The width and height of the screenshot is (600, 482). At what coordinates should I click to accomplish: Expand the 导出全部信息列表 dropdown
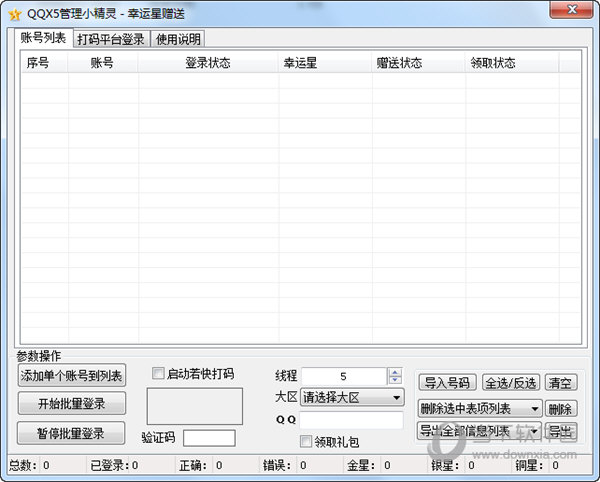click(x=479, y=431)
